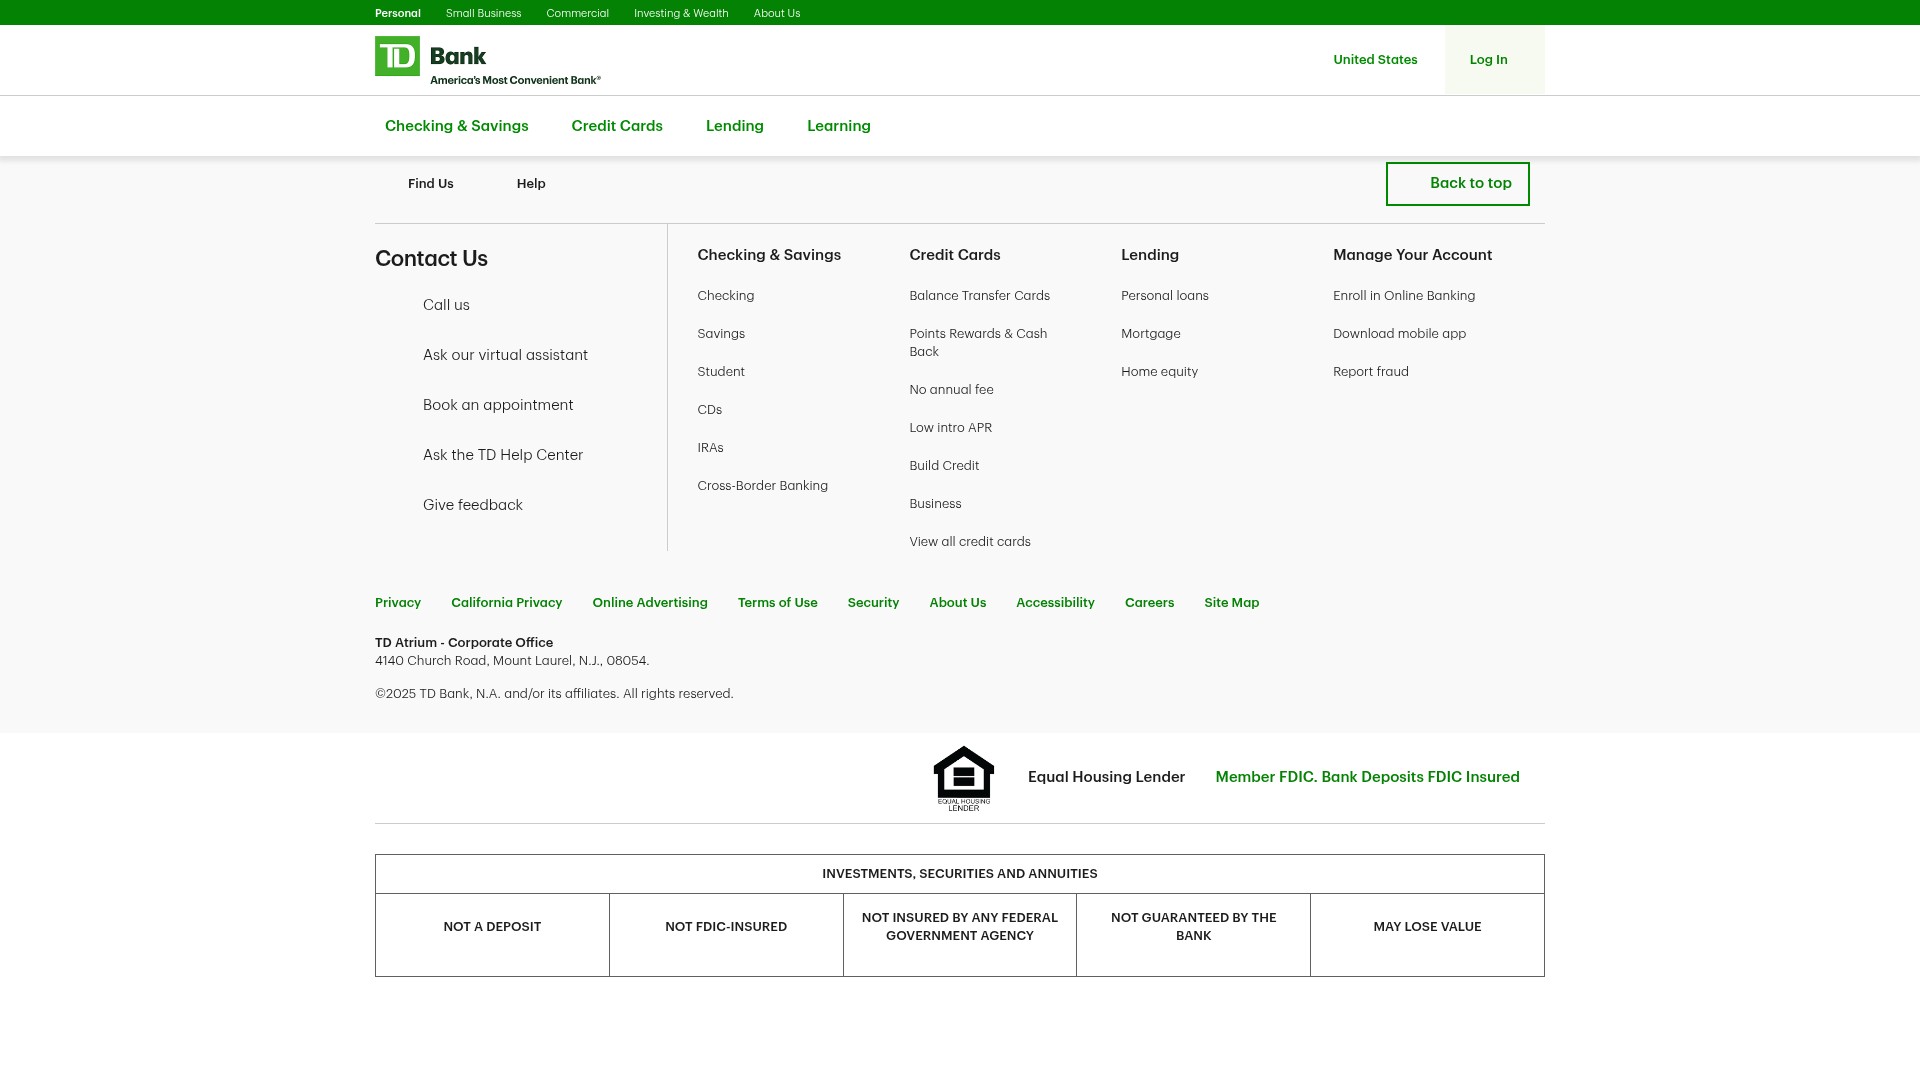Click the Equal Housing Lender text
Viewport: 1920px width, 1080px height.
[1106, 777]
